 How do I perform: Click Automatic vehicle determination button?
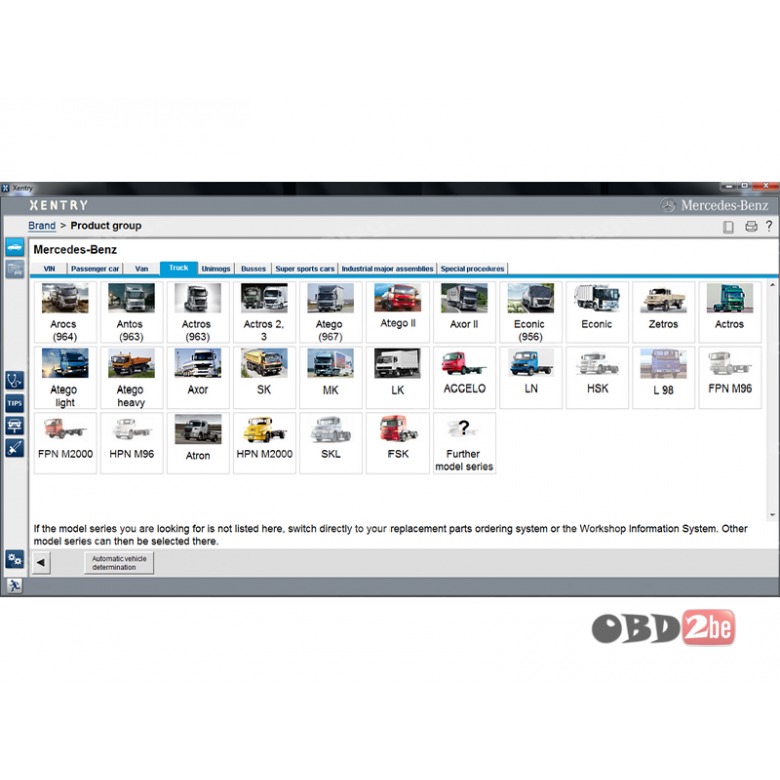pyautogui.click(x=119, y=563)
